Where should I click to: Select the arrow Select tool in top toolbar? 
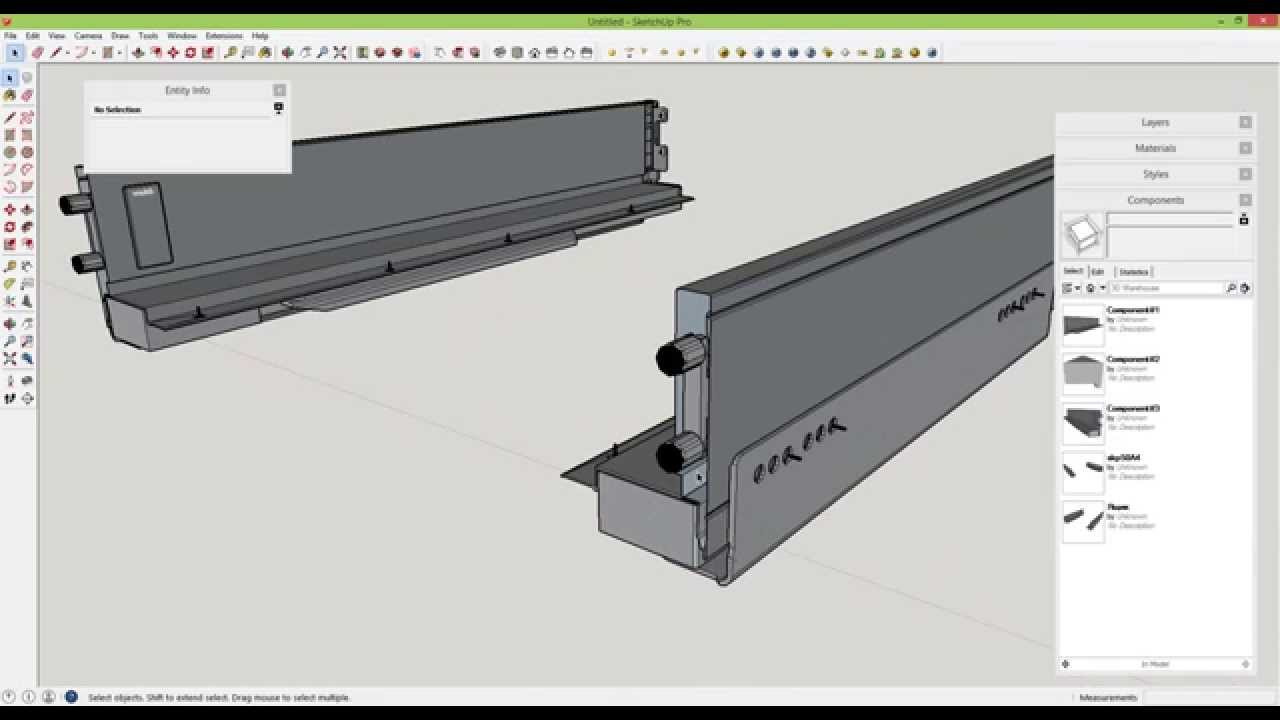(x=15, y=53)
